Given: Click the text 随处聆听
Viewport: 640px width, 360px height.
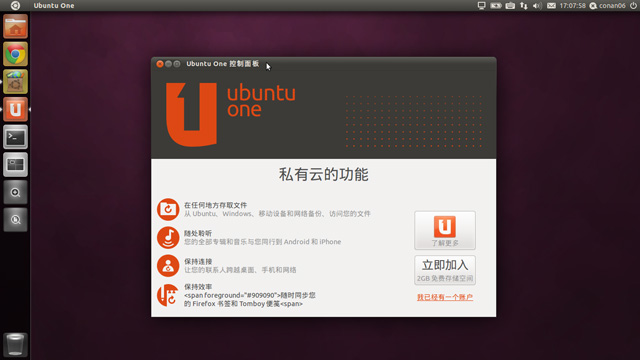Looking at the screenshot, I should (x=198, y=233).
